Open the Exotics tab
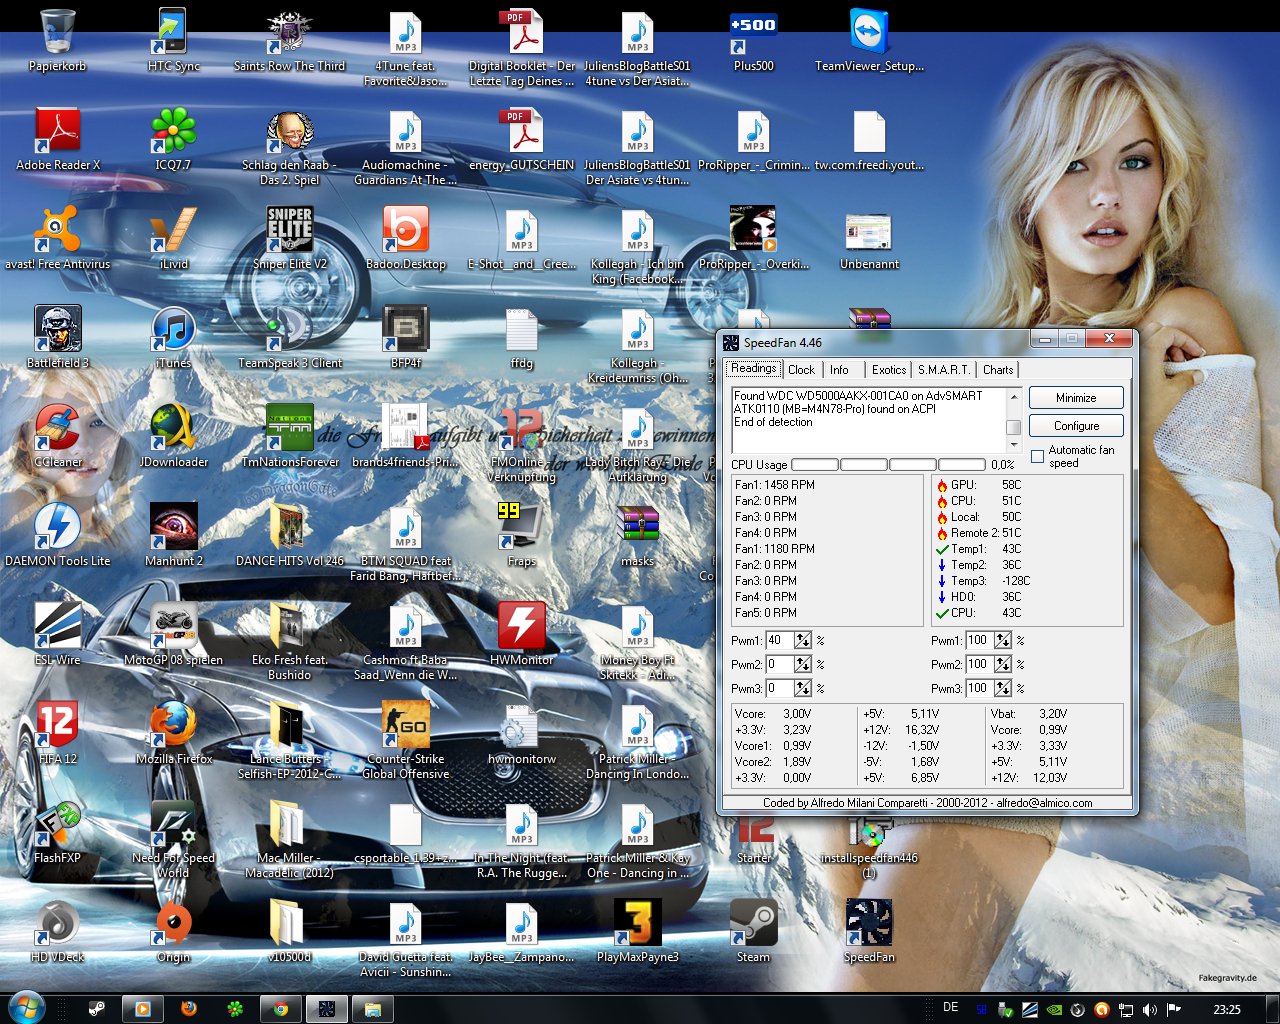Image resolution: width=1280 pixels, height=1024 pixels. tap(888, 369)
